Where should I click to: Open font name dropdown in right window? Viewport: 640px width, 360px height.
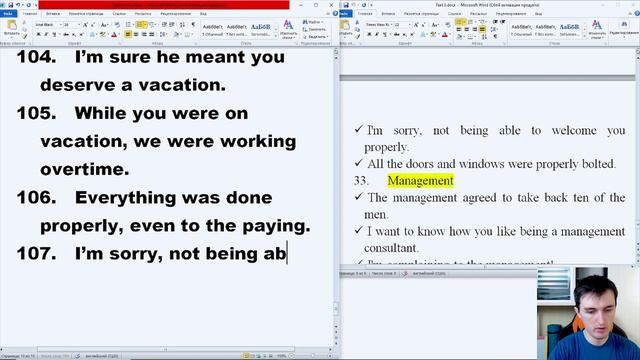click(391, 24)
